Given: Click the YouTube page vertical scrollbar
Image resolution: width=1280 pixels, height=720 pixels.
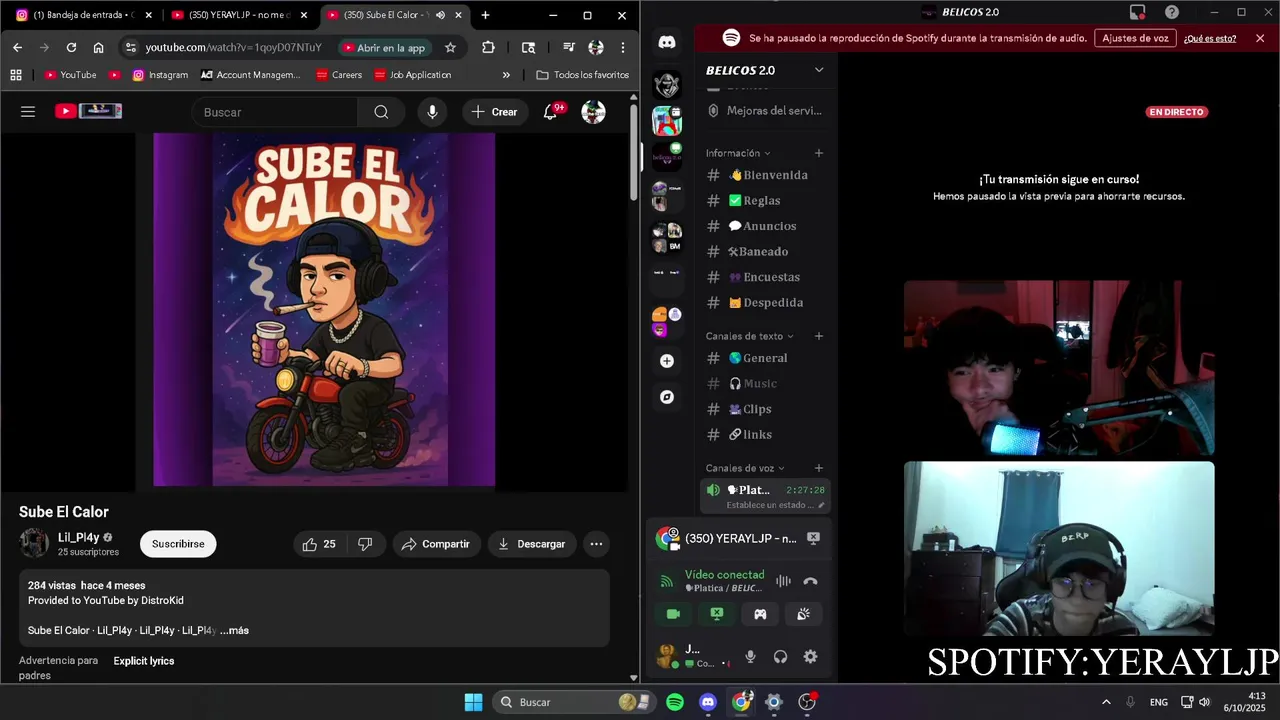Looking at the screenshot, I should 634,150.
